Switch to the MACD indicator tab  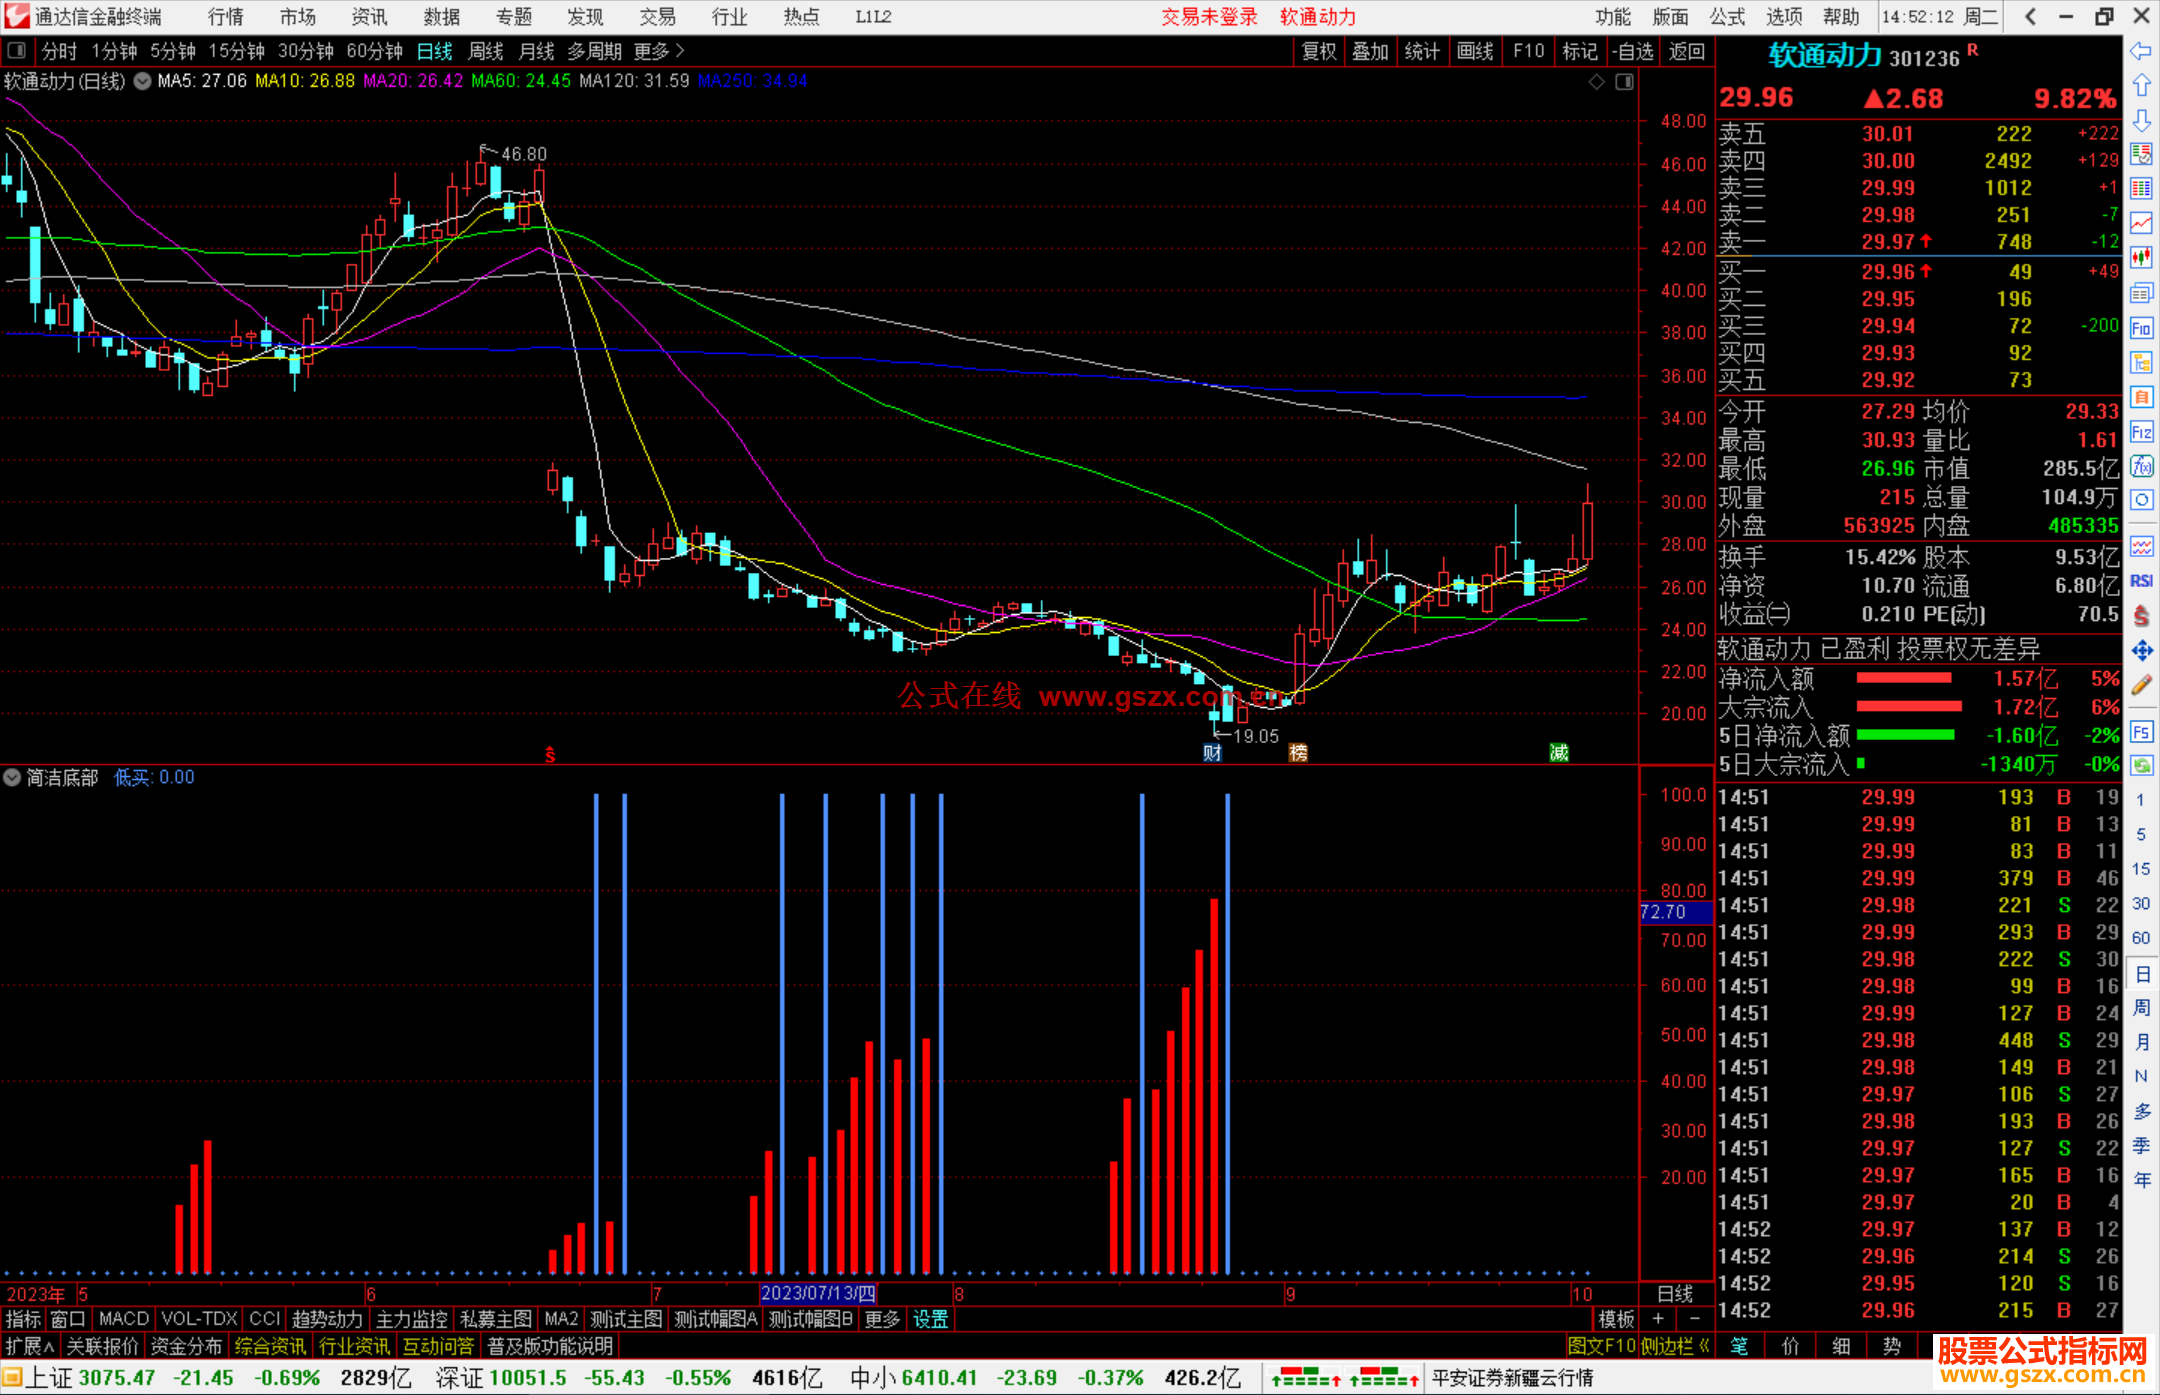point(124,1319)
